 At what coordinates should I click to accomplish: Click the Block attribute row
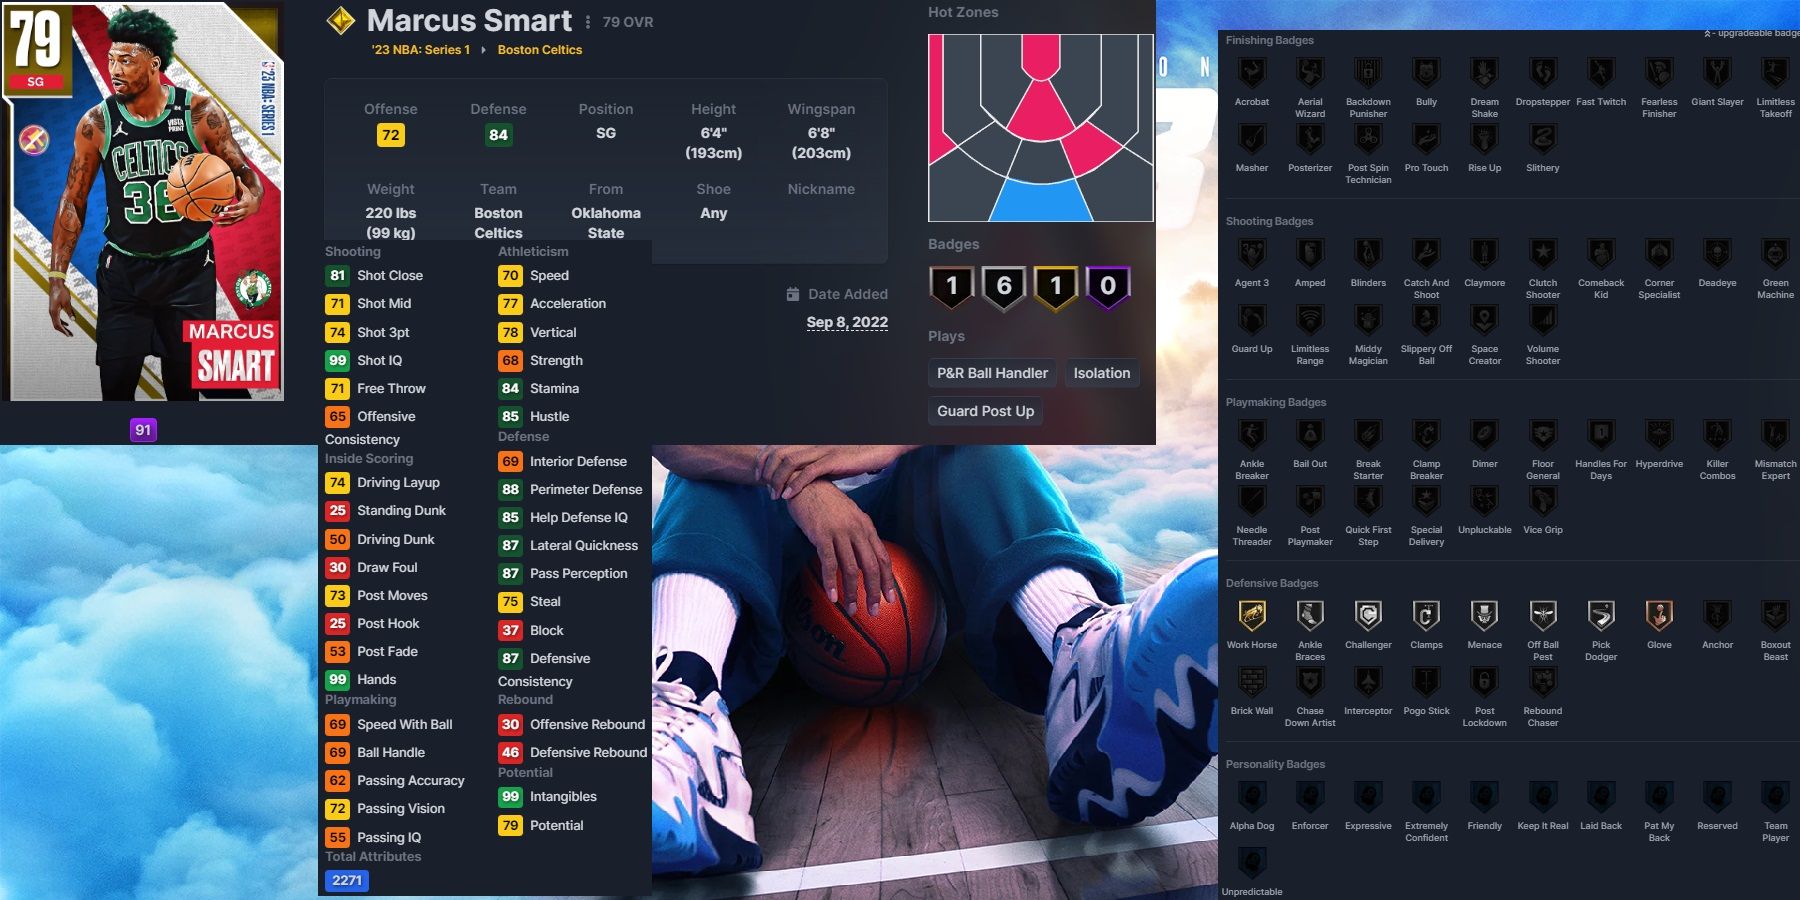point(531,630)
